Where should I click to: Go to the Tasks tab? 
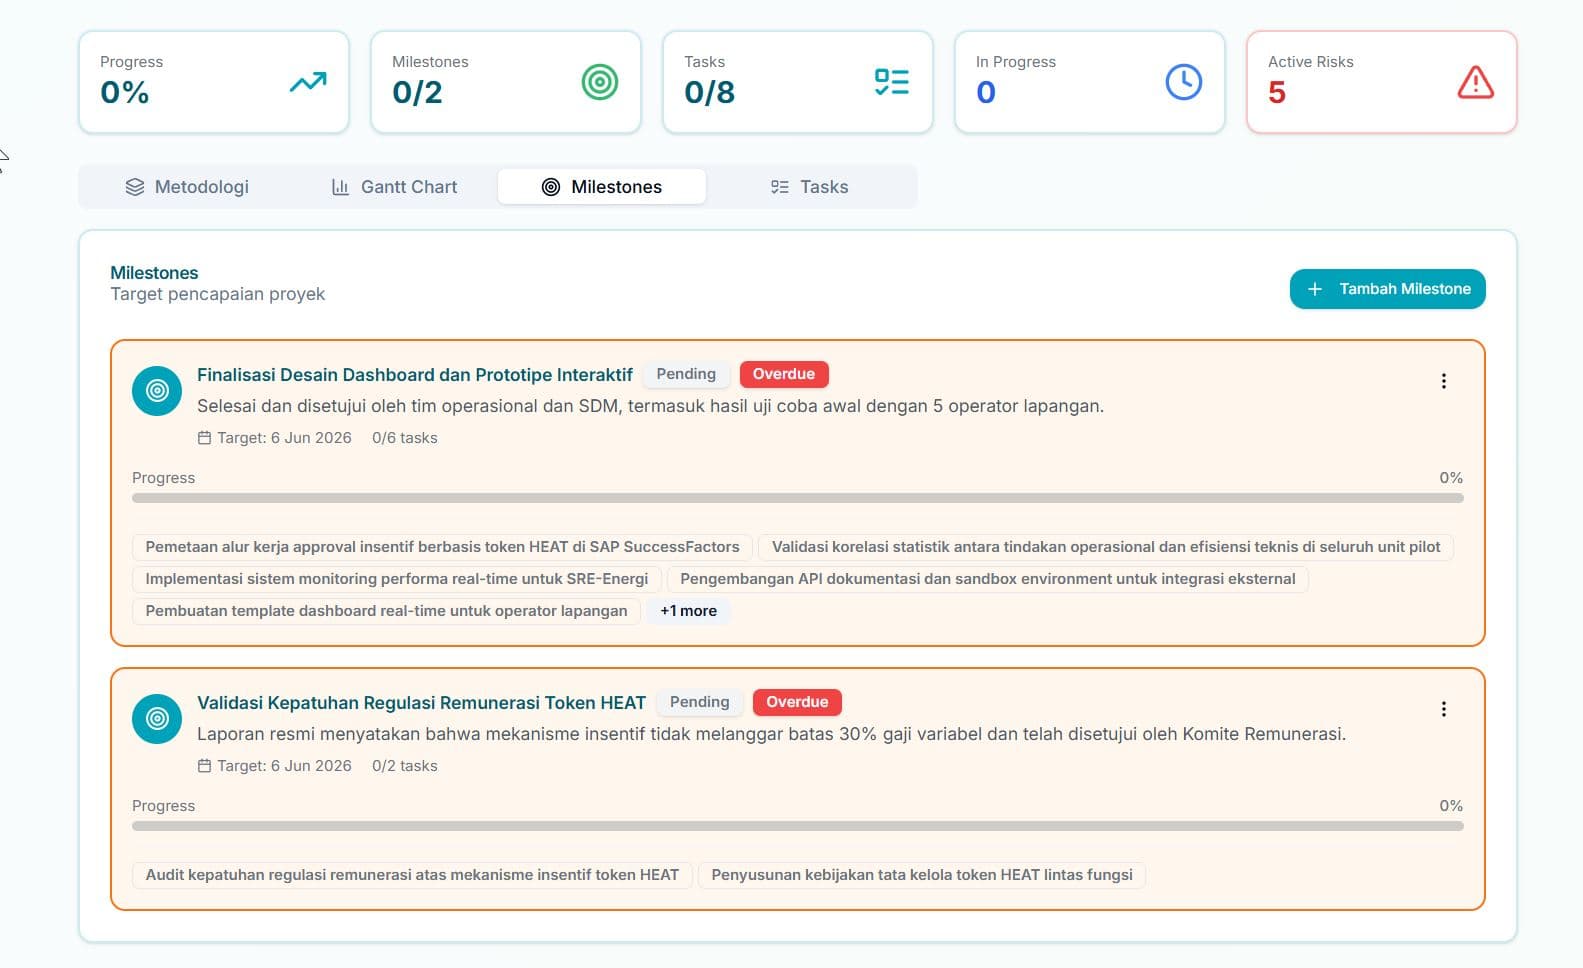[809, 187]
